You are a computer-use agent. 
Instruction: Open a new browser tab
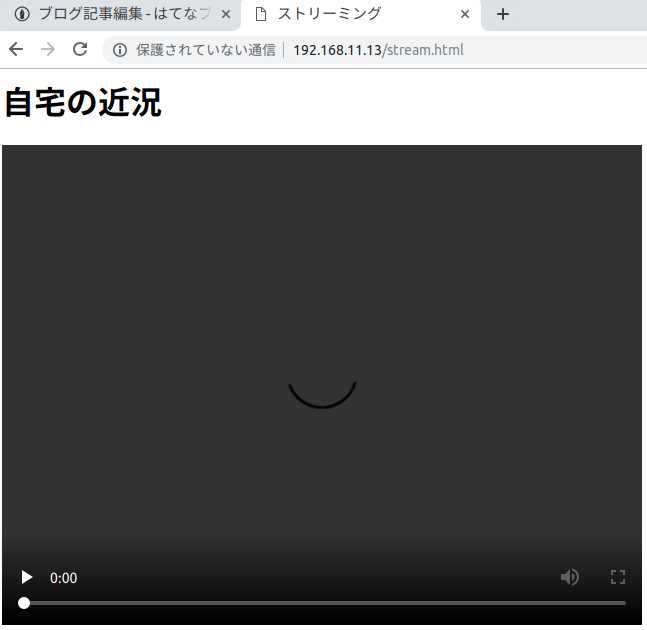click(x=503, y=15)
